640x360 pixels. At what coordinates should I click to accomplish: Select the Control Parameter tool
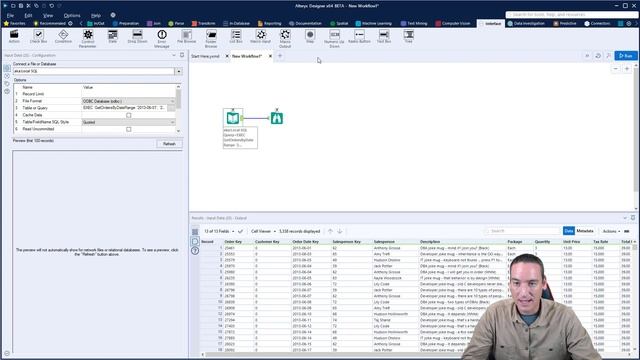[88, 39]
